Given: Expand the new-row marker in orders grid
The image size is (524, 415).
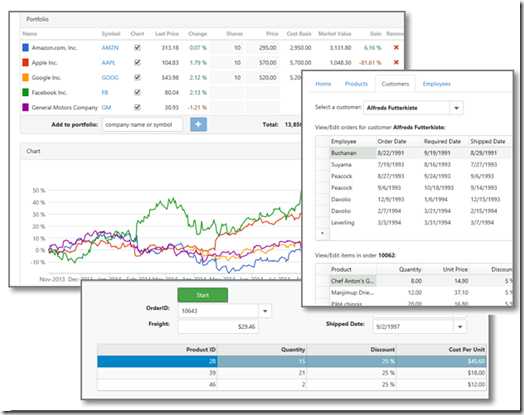Looking at the screenshot, I should tap(322, 233).
